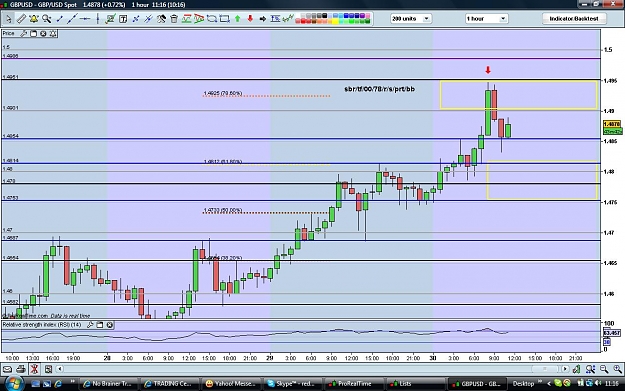
Task: Click the printer icon
Action: pos(21,369)
